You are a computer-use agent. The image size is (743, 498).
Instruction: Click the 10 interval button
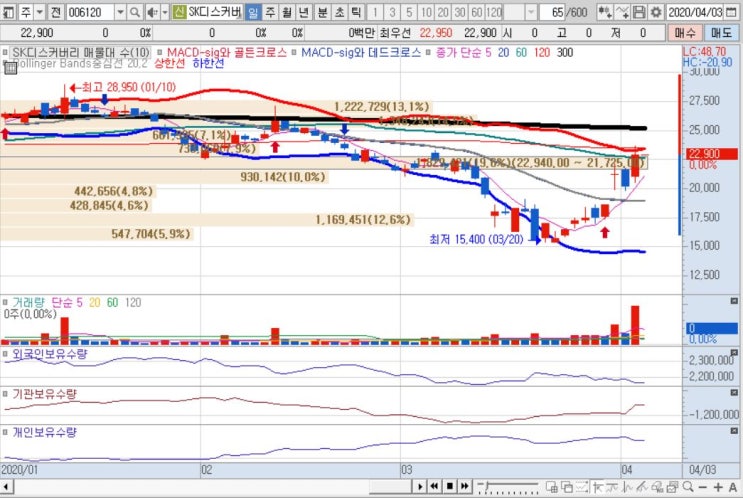click(426, 12)
